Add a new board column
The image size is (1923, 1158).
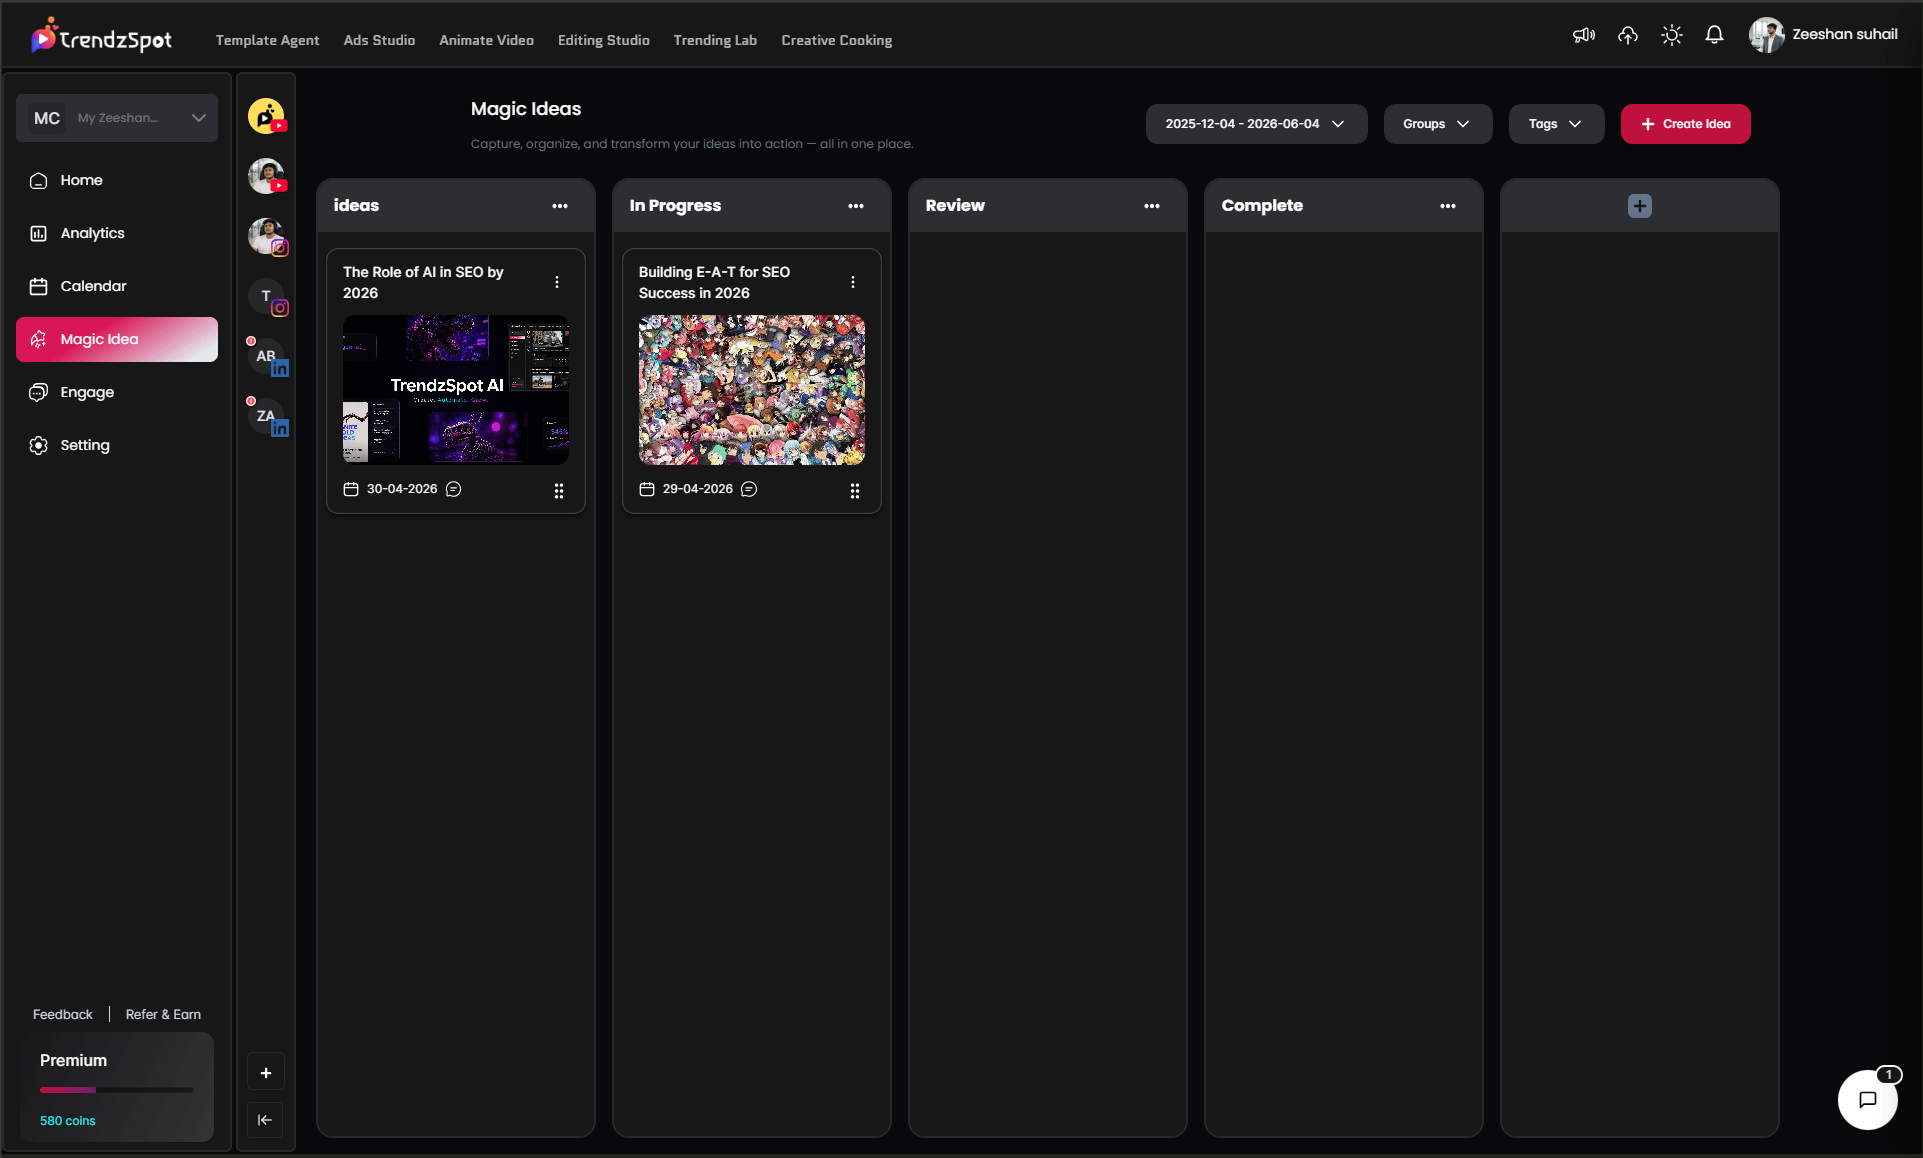pos(1639,206)
